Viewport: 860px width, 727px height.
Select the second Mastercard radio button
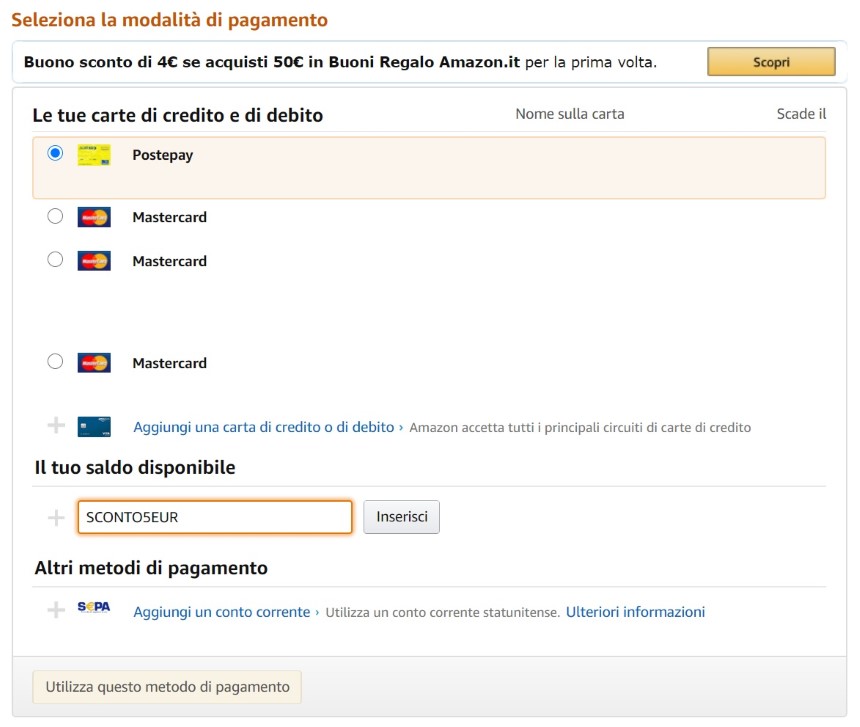point(55,259)
